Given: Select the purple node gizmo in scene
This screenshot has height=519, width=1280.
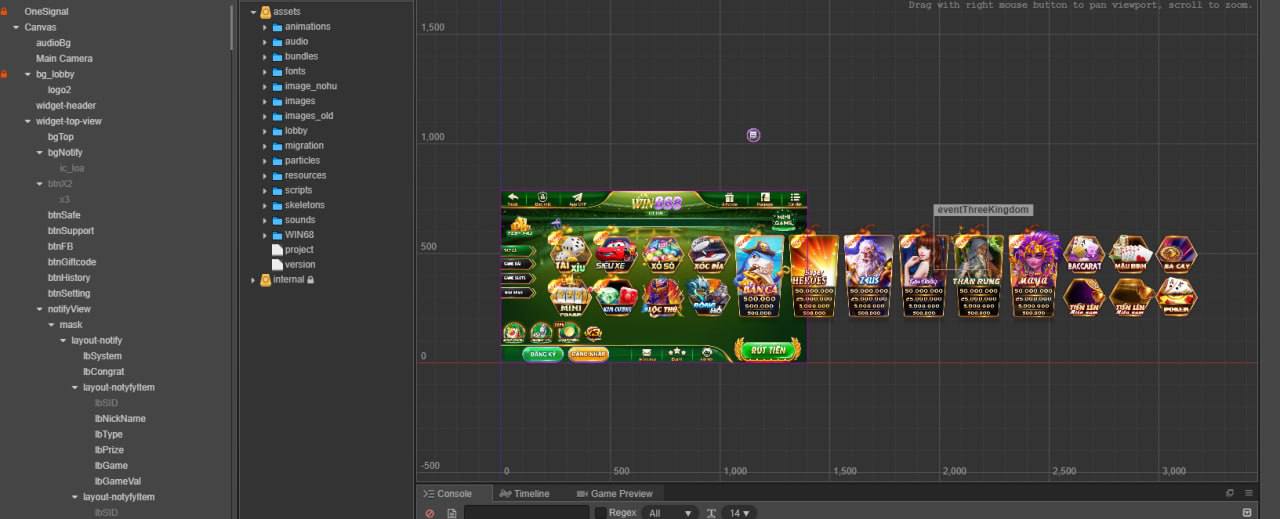Looking at the screenshot, I should tap(753, 135).
